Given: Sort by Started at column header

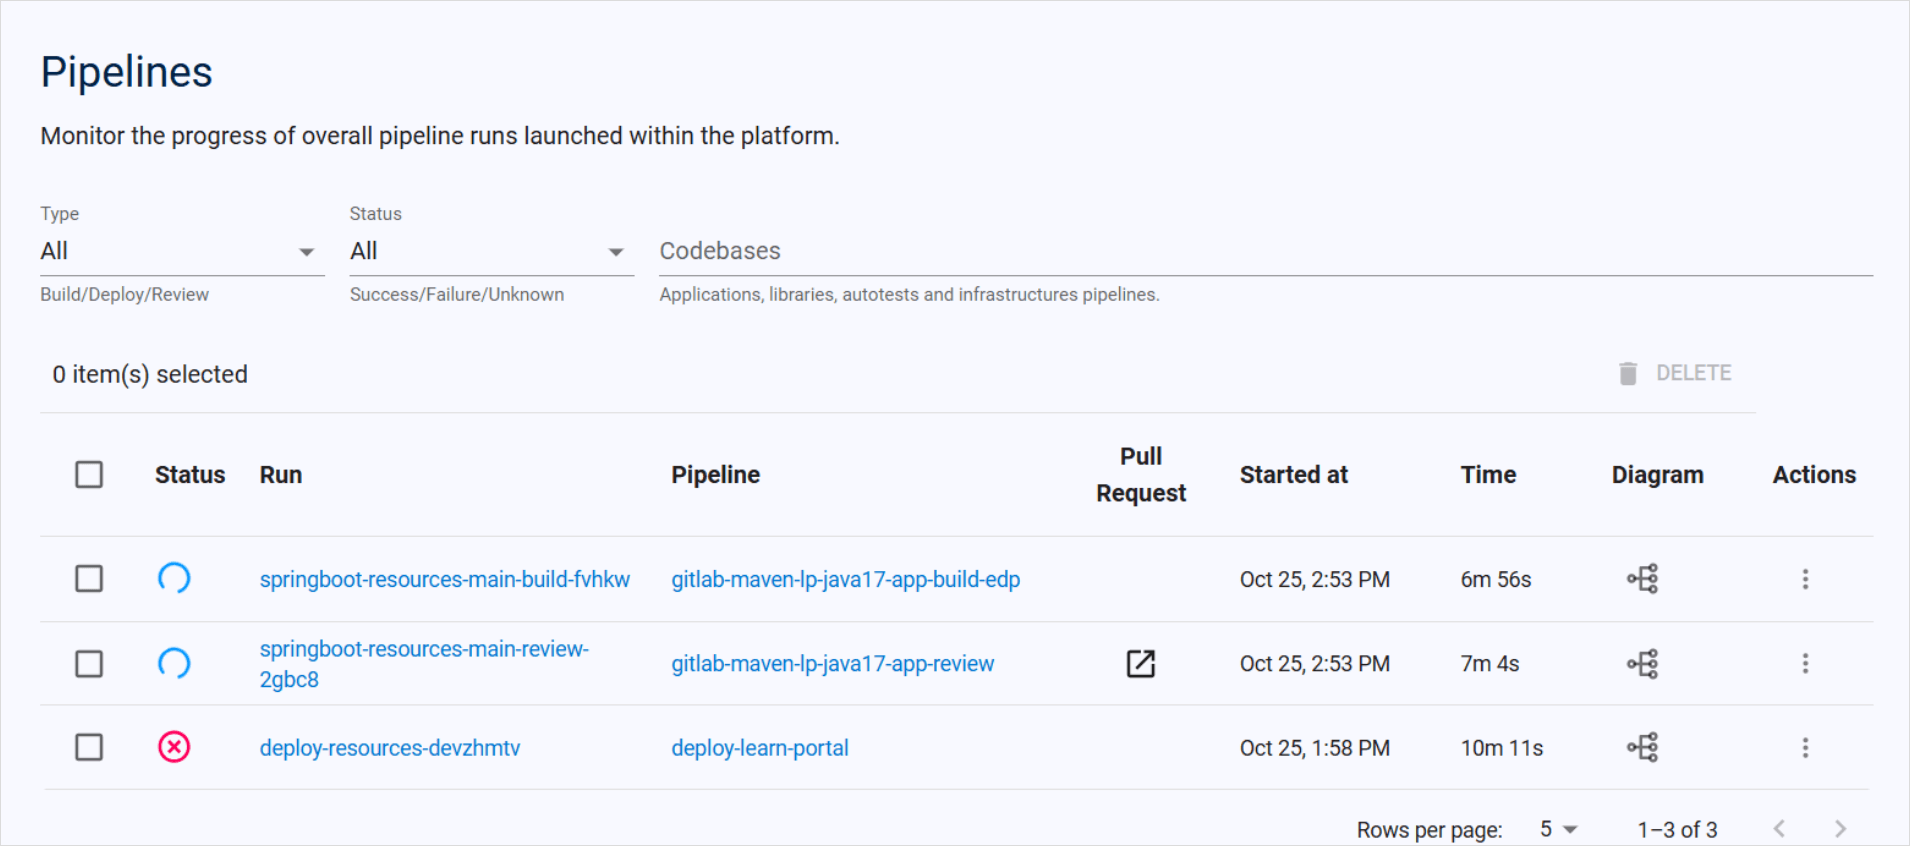Looking at the screenshot, I should pos(1293,475).
